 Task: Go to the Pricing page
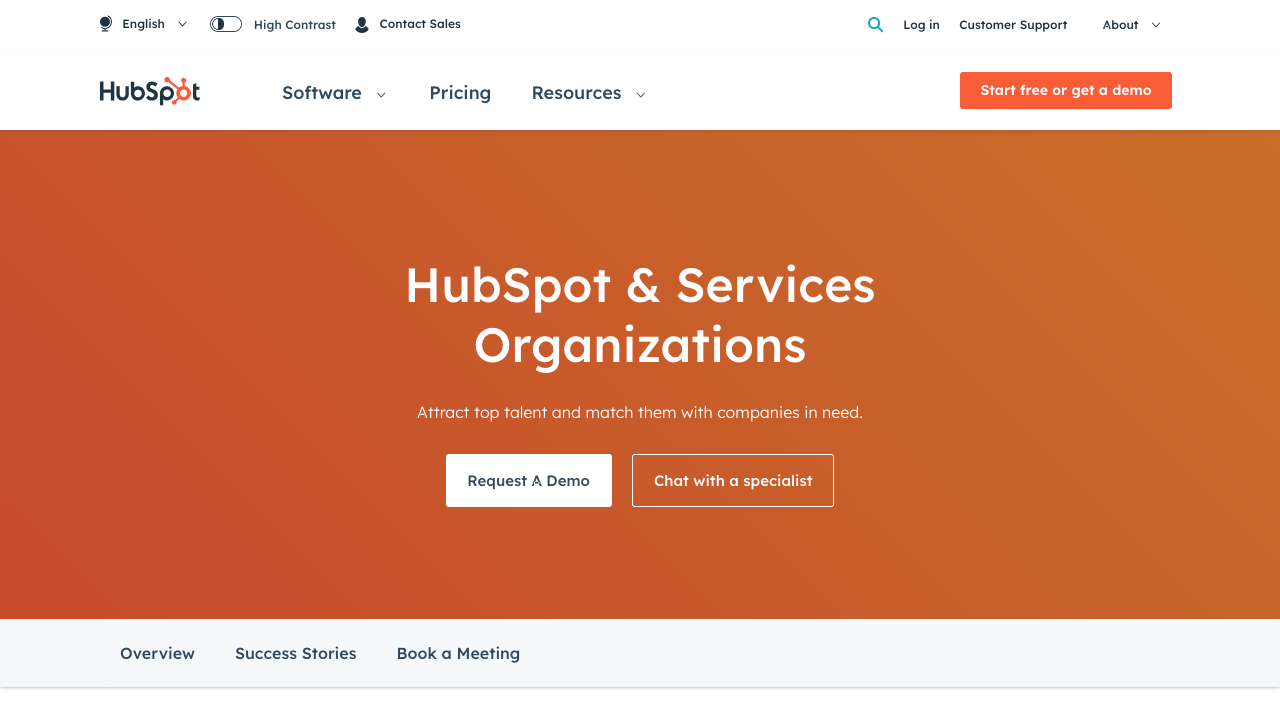(460, 93)
